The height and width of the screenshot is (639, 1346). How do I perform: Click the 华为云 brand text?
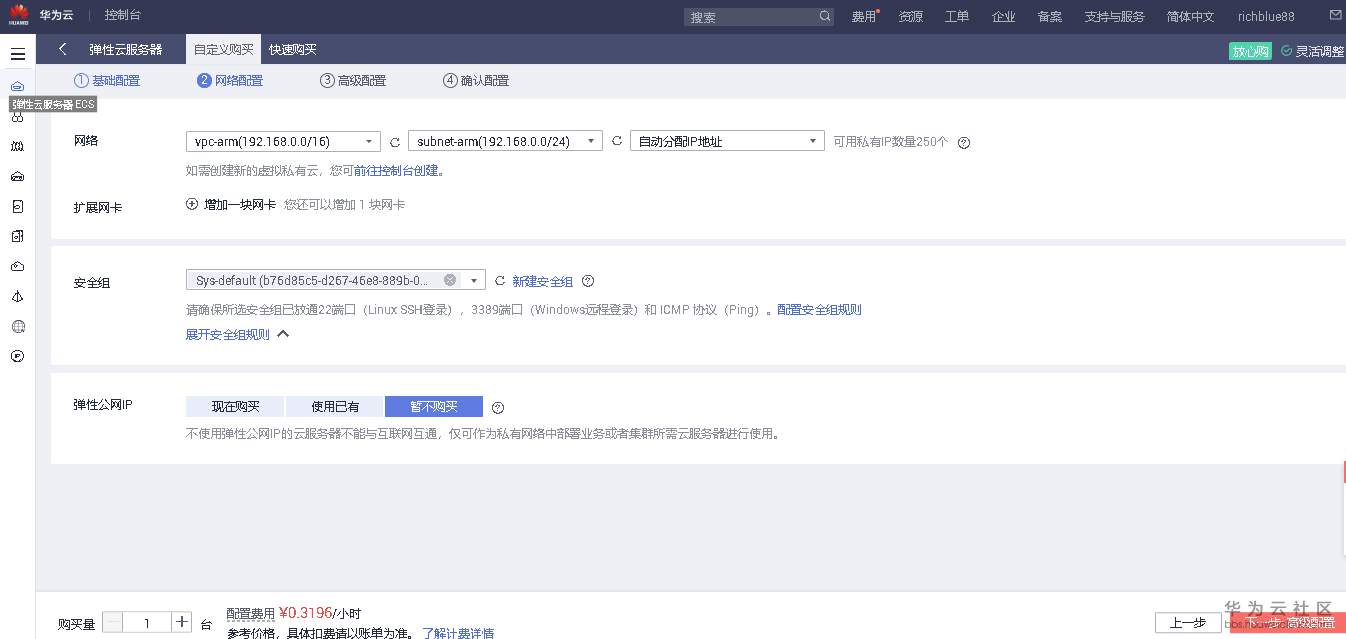tap(56, 16)
